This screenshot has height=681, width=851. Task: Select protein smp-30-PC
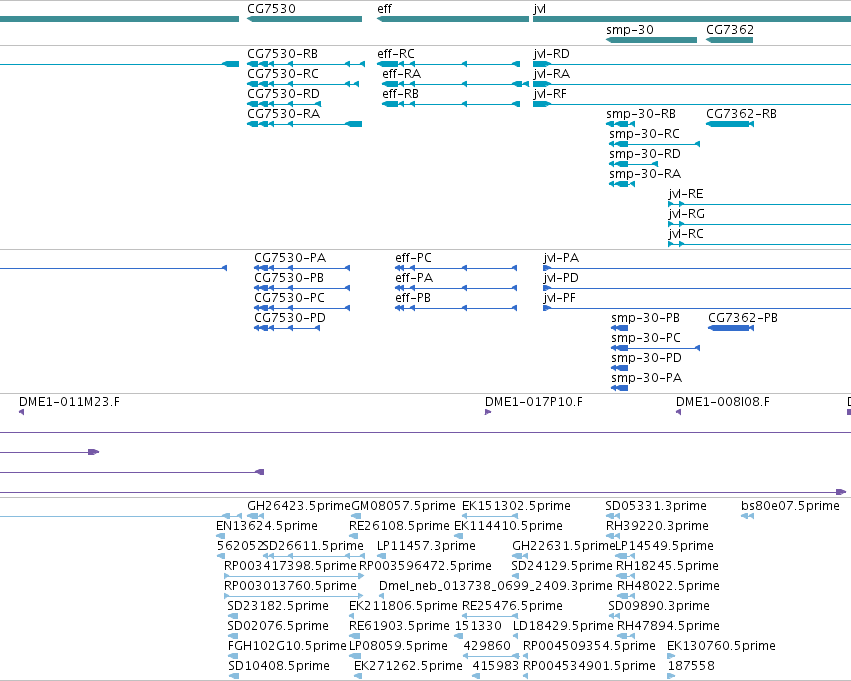point(656,348)
